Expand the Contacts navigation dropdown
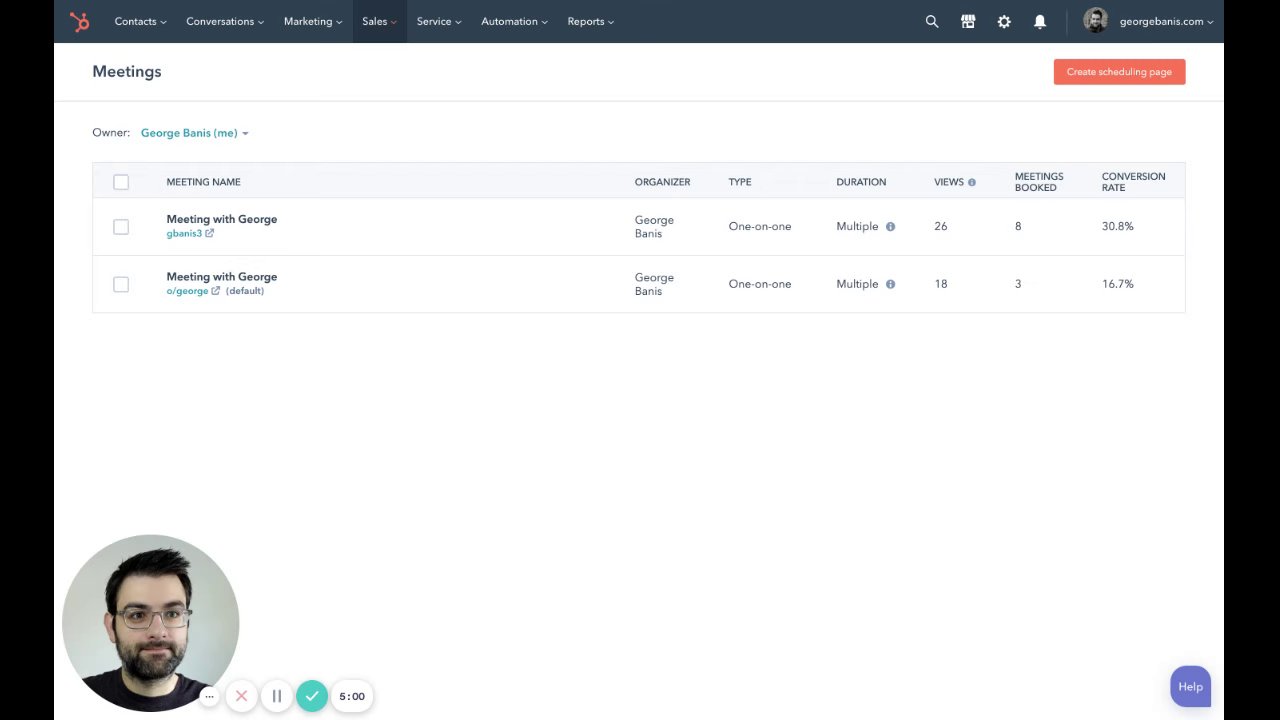The image size is (1280, 720). (x=140, y=21)
